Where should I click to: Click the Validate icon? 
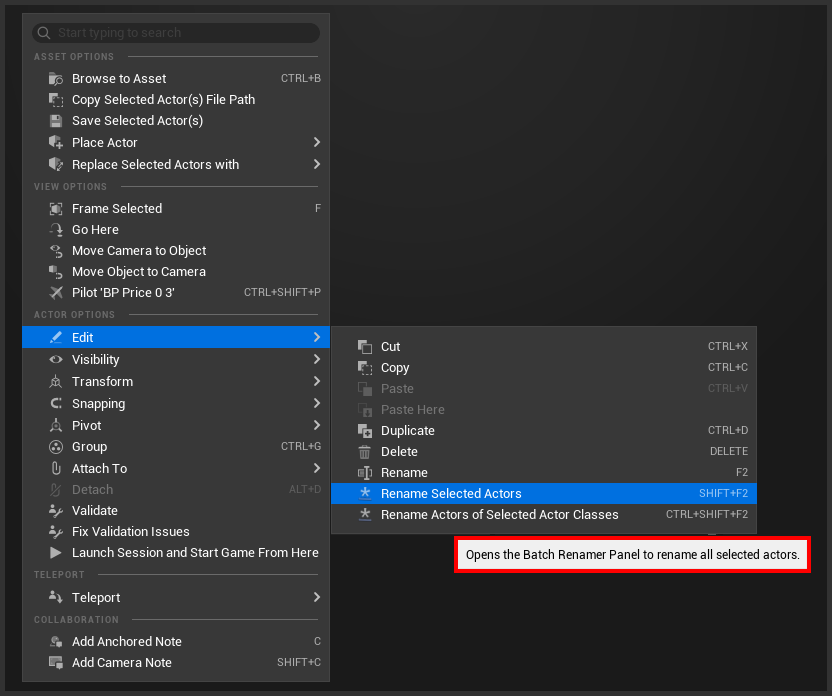point(56,511)
